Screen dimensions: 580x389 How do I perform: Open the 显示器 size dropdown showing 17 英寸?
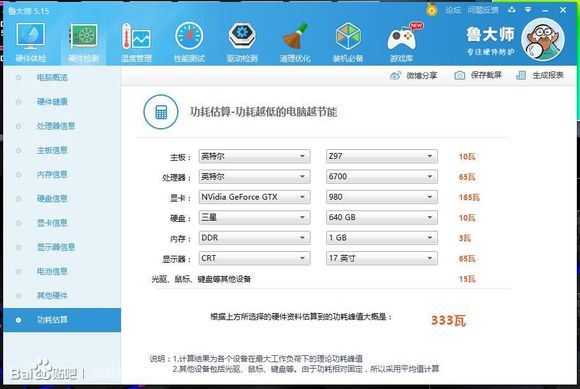tap(382, 258)
